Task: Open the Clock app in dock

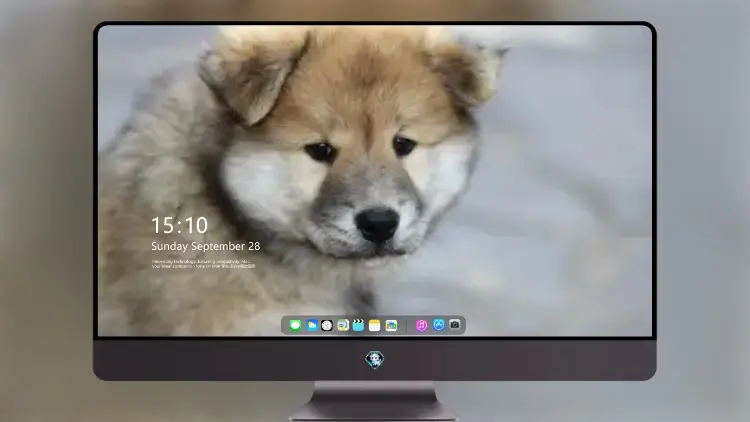Action: 327,325
